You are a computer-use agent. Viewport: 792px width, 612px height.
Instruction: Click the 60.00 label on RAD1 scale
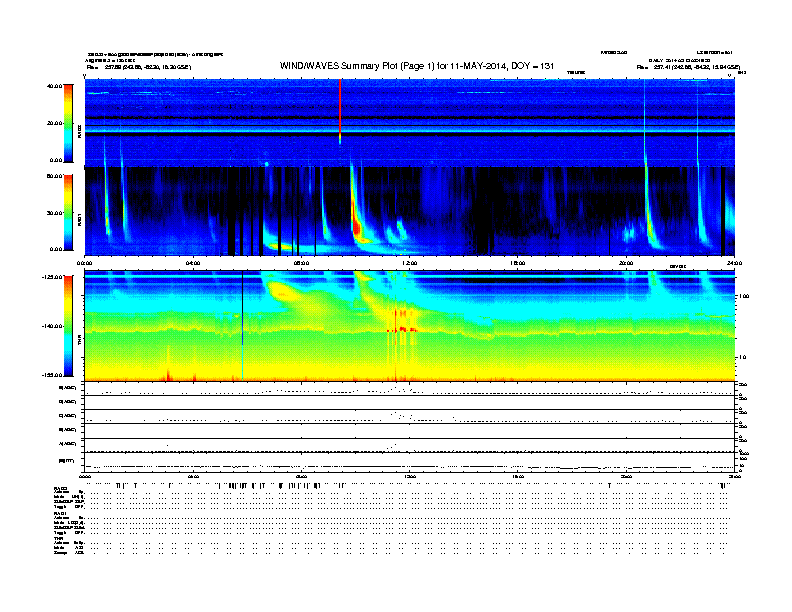click(x=55, y=176)
